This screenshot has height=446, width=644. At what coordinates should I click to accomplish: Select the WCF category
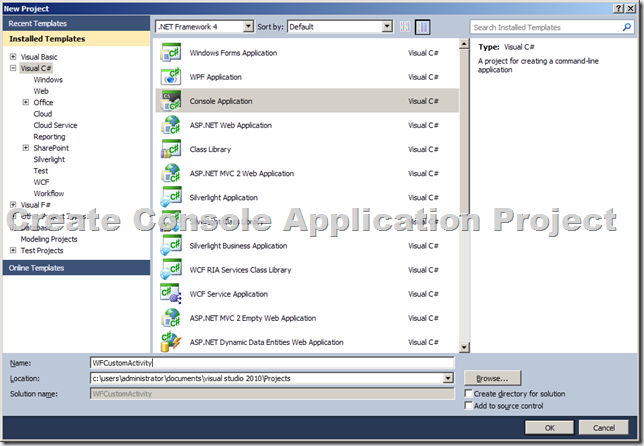coord(41,182)
